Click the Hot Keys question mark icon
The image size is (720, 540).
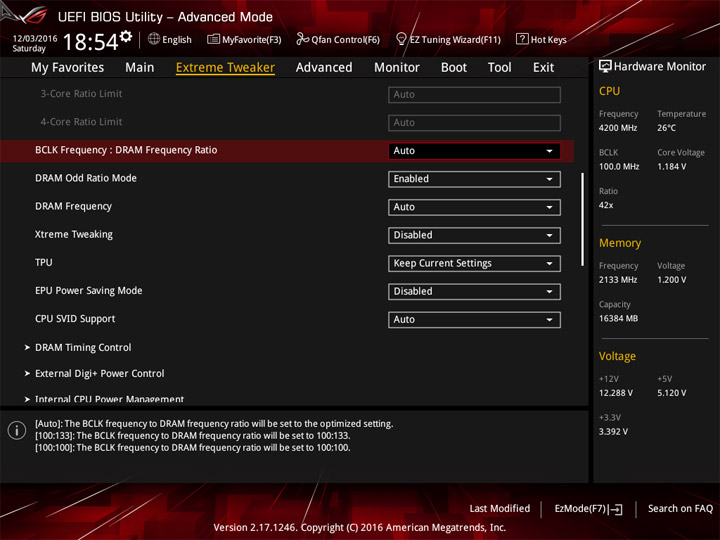coord(522,39)
